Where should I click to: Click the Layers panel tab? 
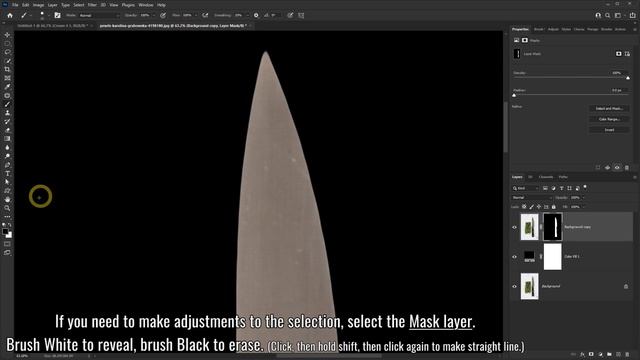(517, 177)
